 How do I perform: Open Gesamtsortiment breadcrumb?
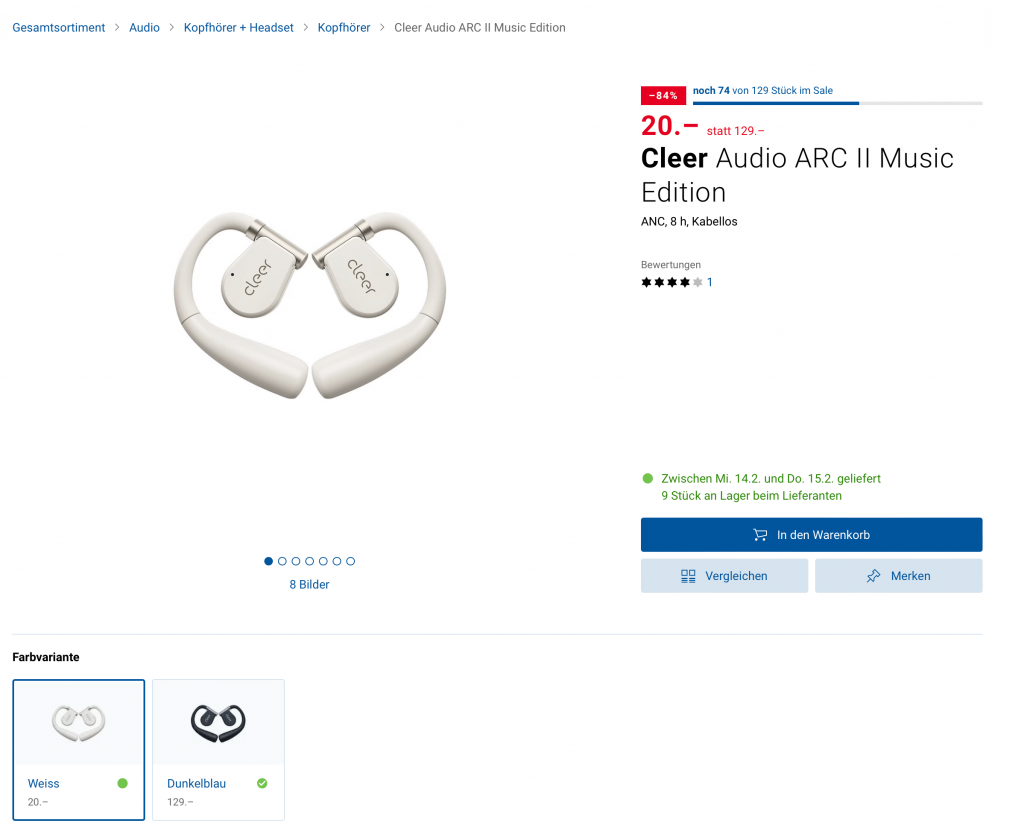click(58, 28)
